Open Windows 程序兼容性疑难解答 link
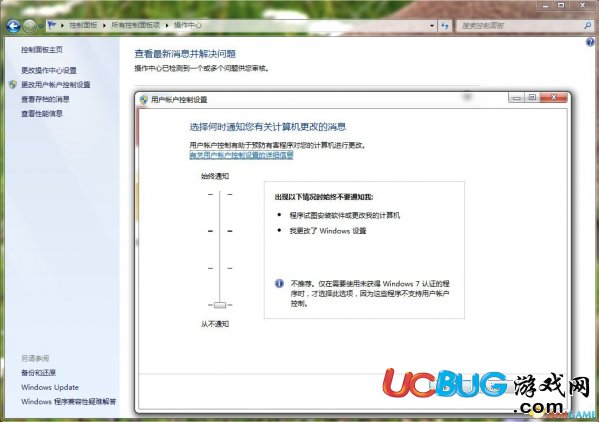The width and height of the screenshot is (599, 422). 68,402
